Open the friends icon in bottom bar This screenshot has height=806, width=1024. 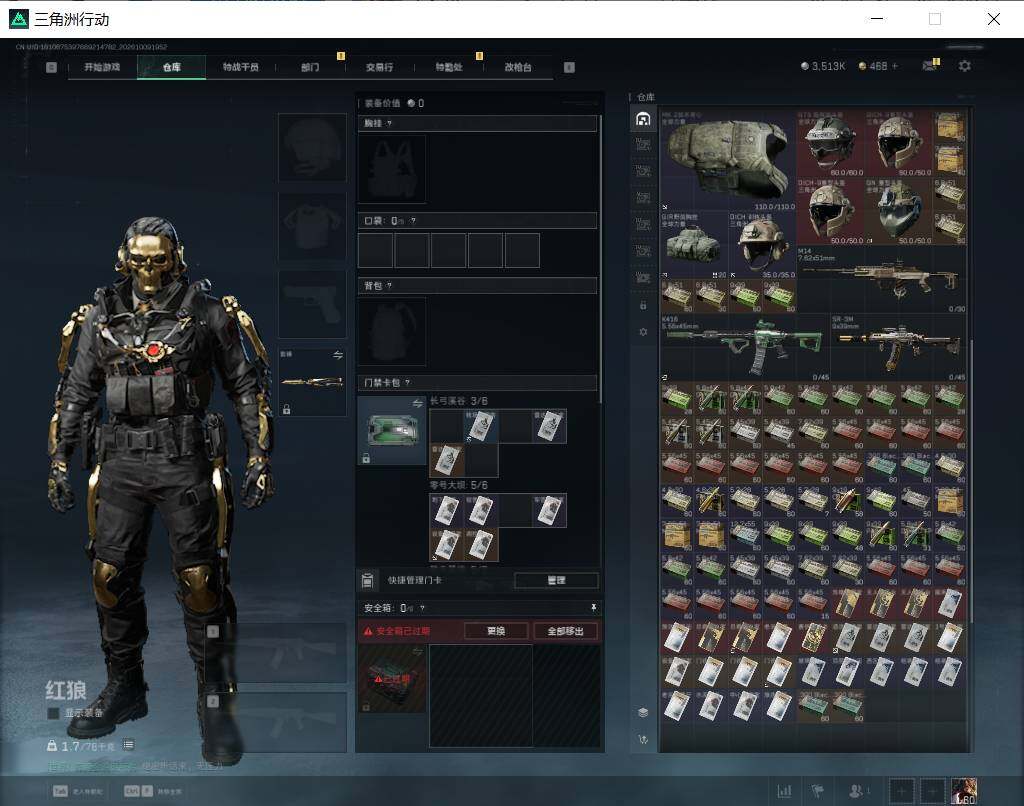(x=857, y=791)
